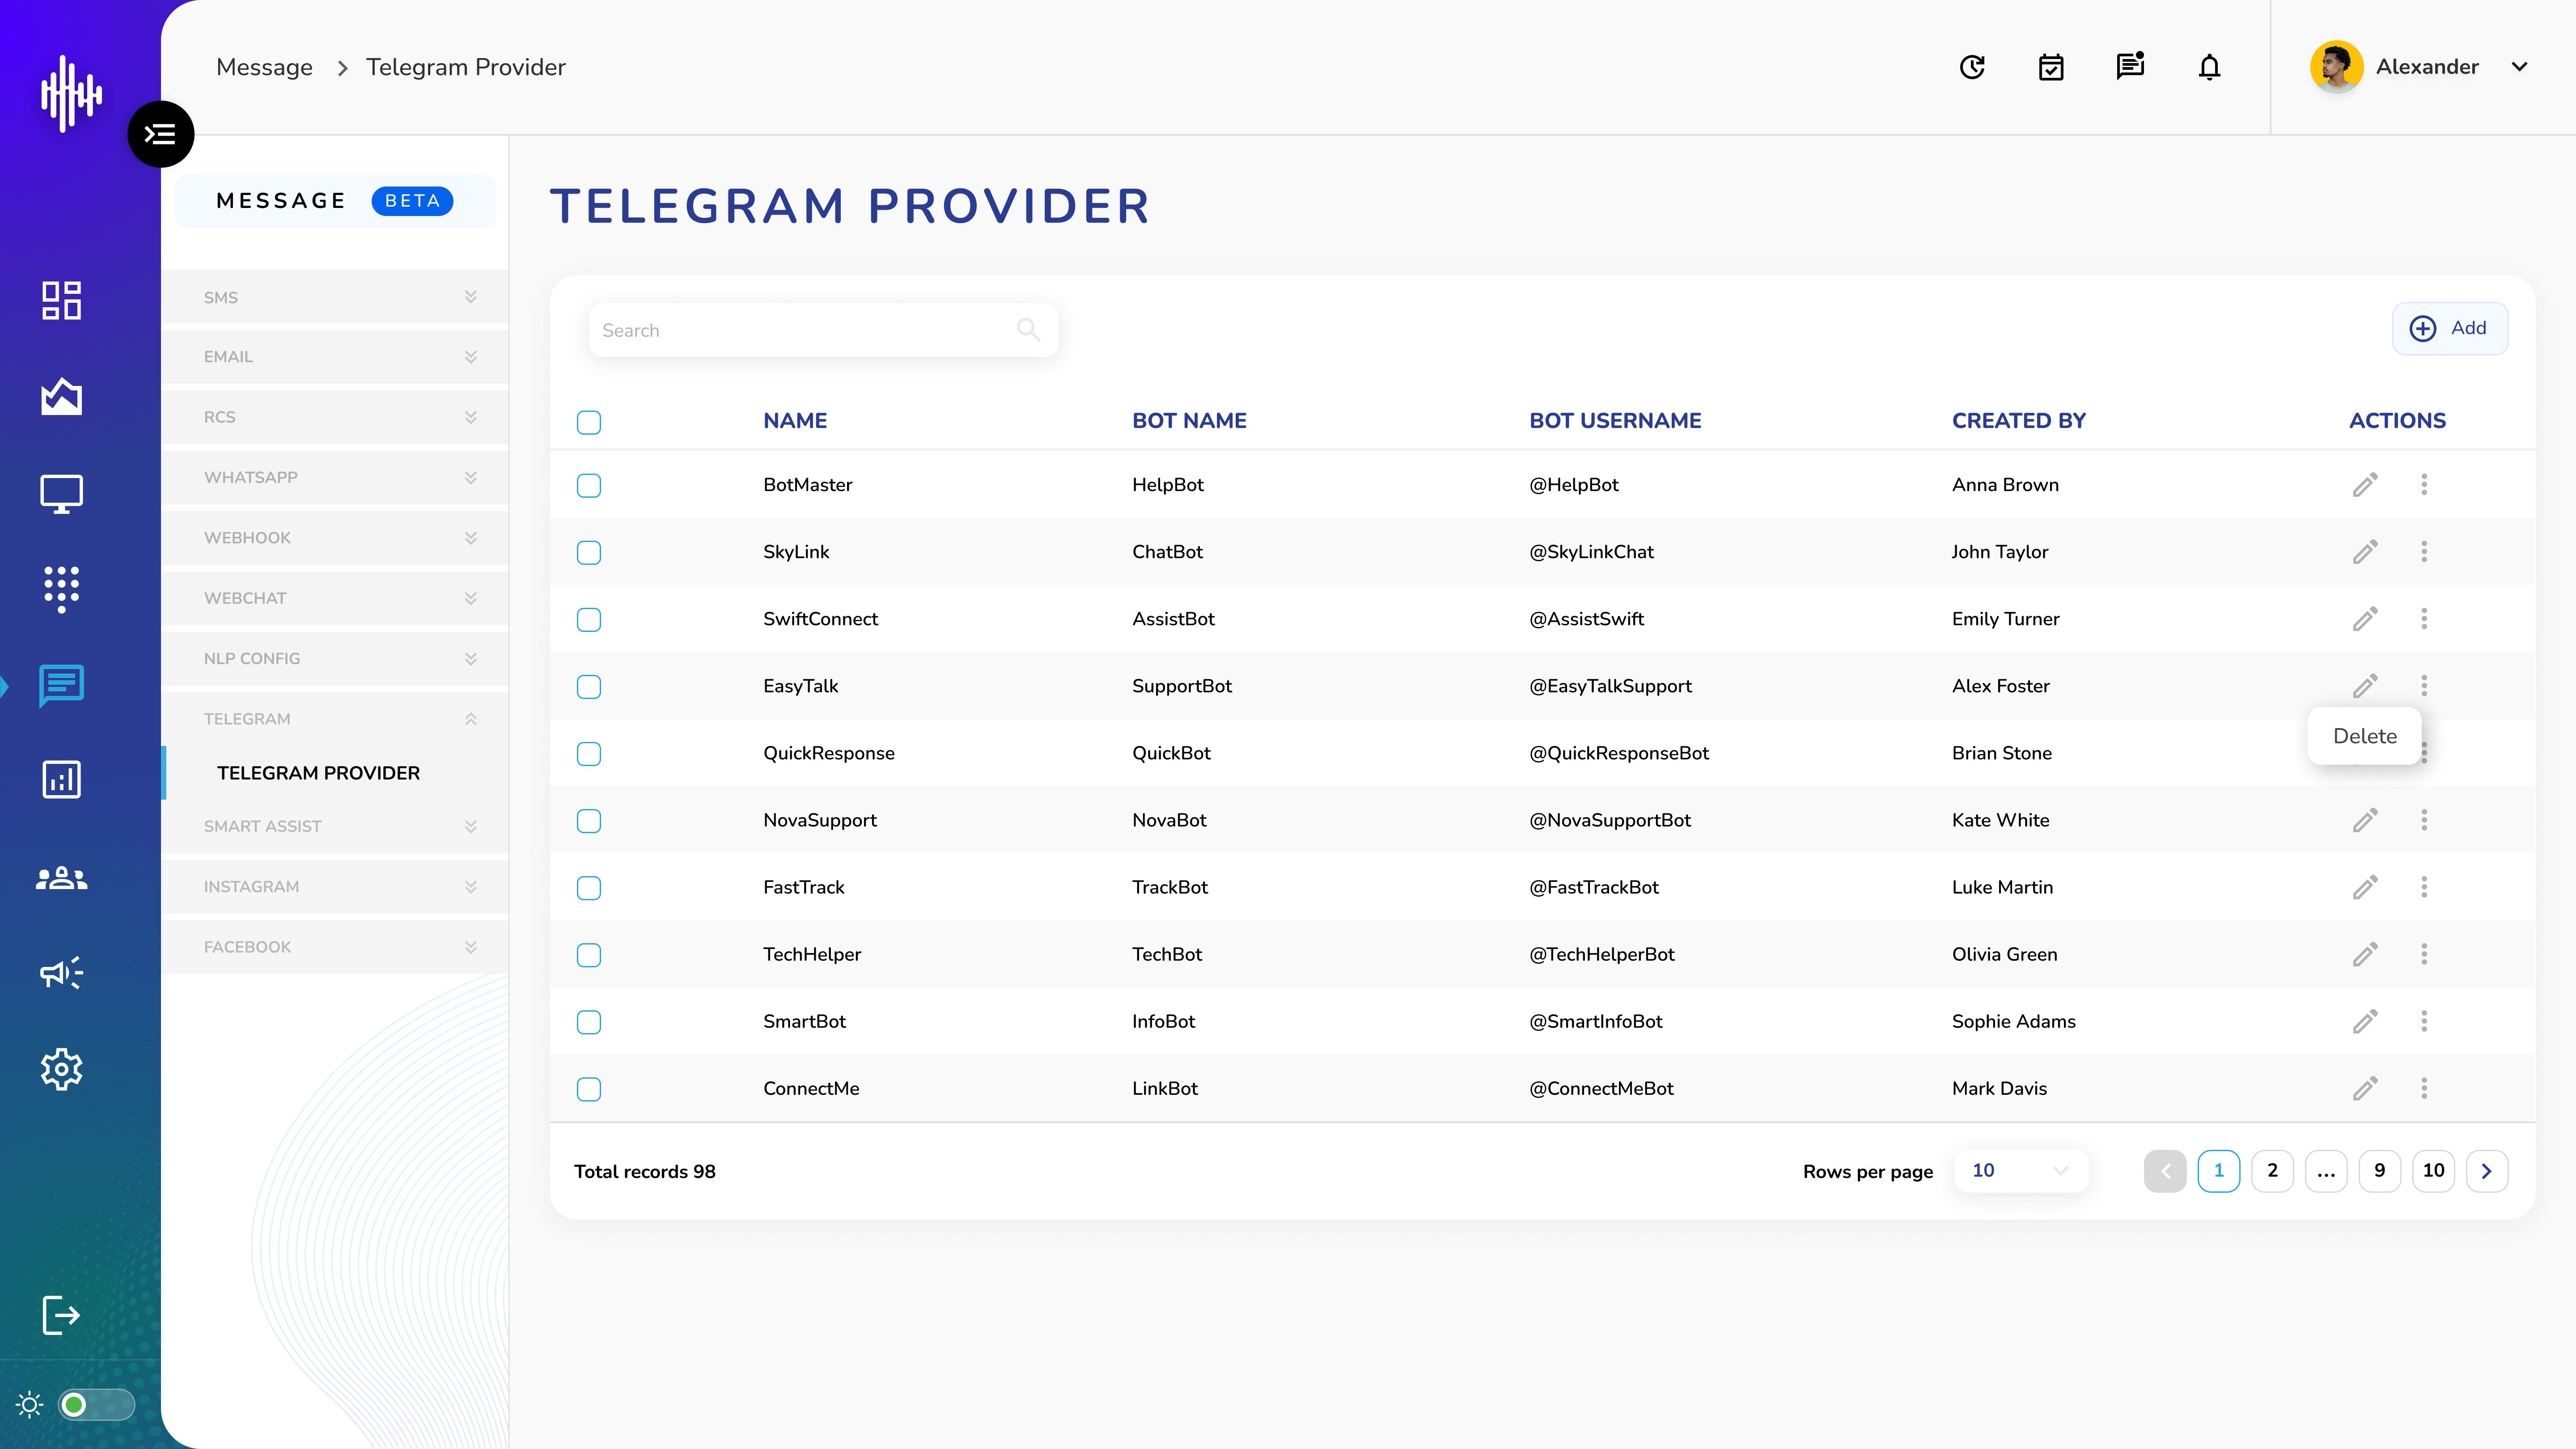Expand the WEBHOOK menu section
This screenshot has width=2576, height=1449.
[x=335, y=538]
